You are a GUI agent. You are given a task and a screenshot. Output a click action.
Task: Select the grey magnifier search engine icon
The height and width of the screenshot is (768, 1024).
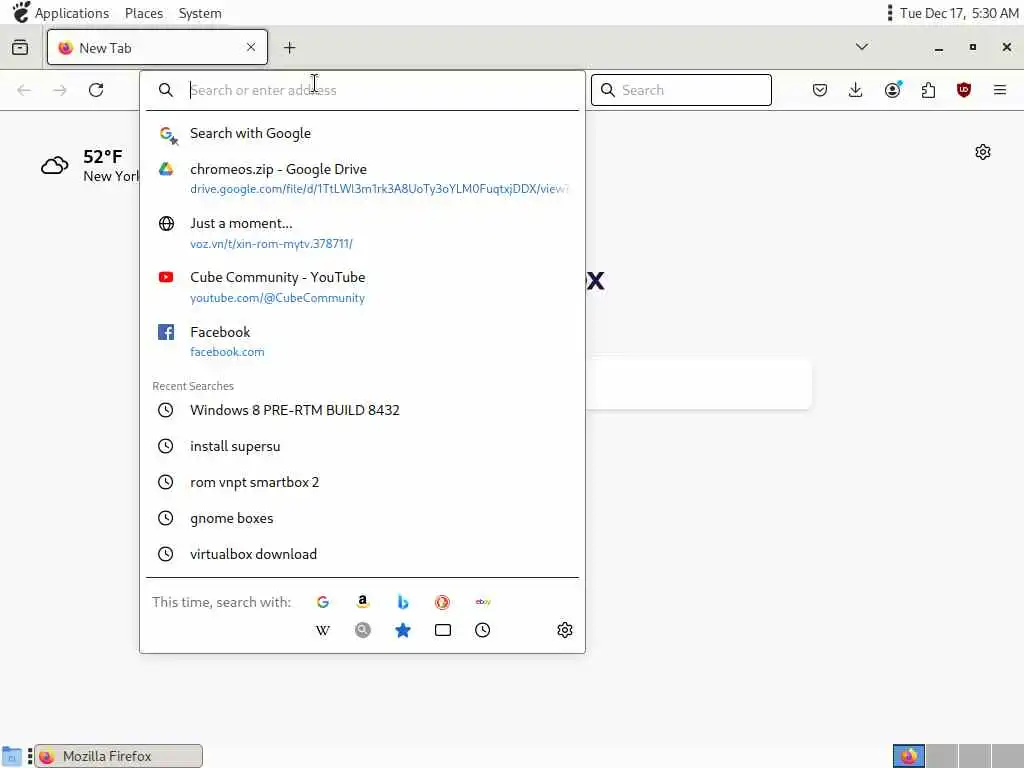click(x=363, y=630)
